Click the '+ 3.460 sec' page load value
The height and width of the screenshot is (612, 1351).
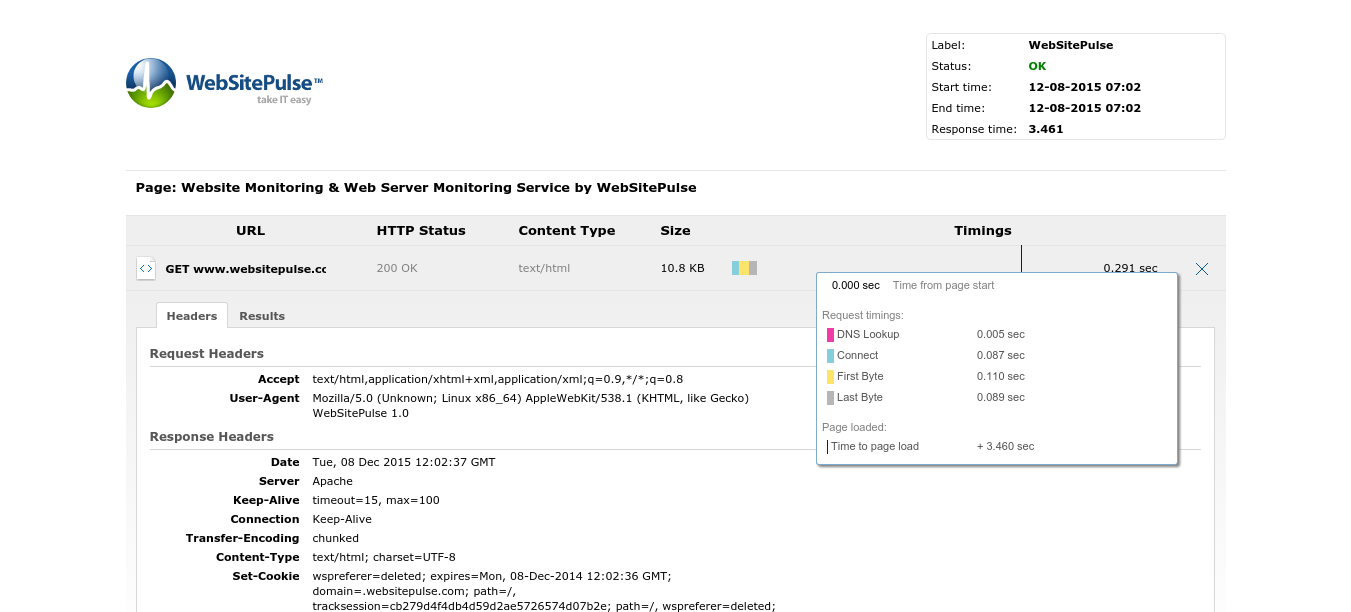click(1006, 446)
